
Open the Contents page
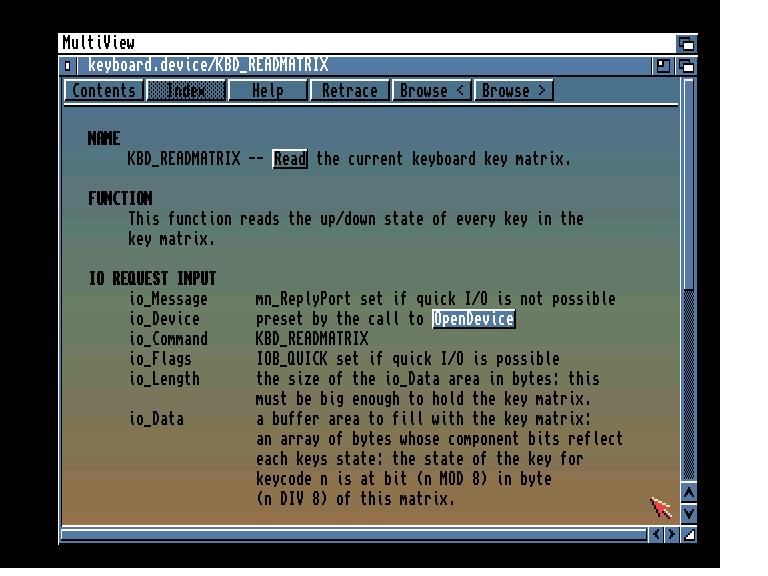[104, 91]
